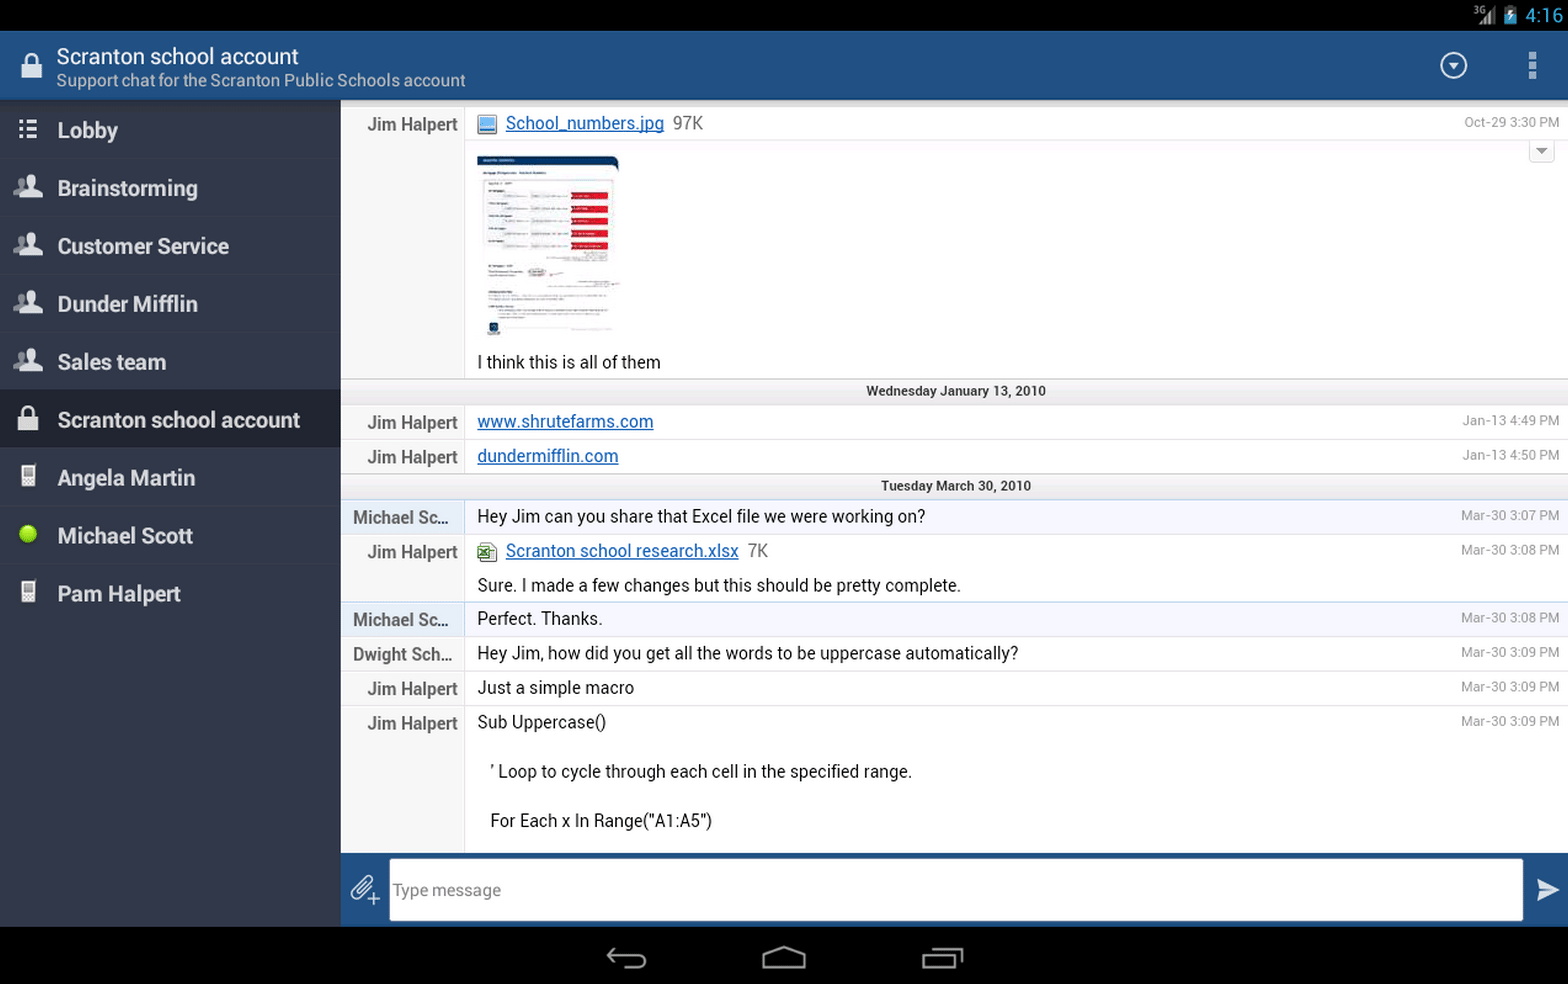
Task: Select Scranton school account in the sidebar
Action: (x=170, y=419)
